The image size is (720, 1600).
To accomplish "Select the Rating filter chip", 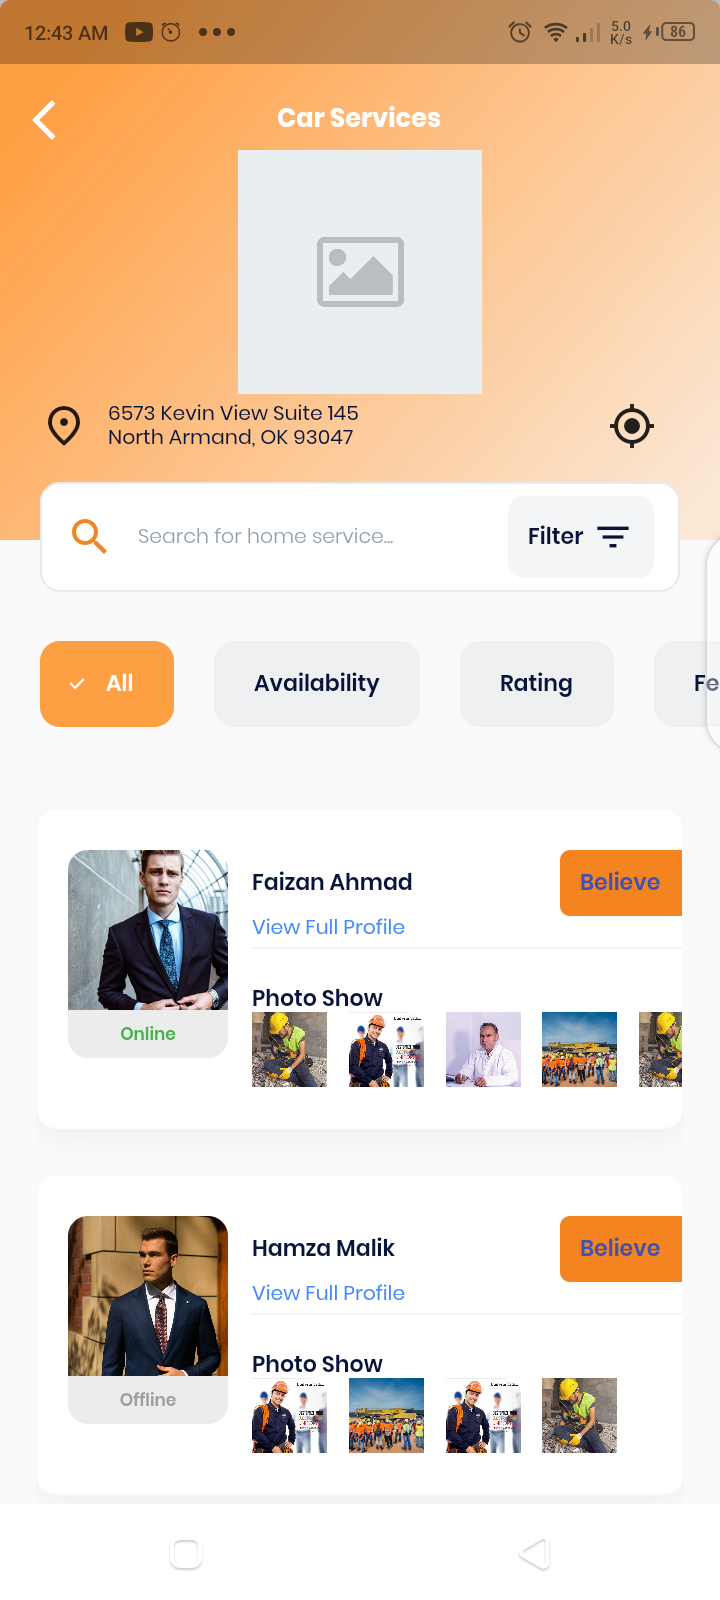I will click(x=537, y=684).
